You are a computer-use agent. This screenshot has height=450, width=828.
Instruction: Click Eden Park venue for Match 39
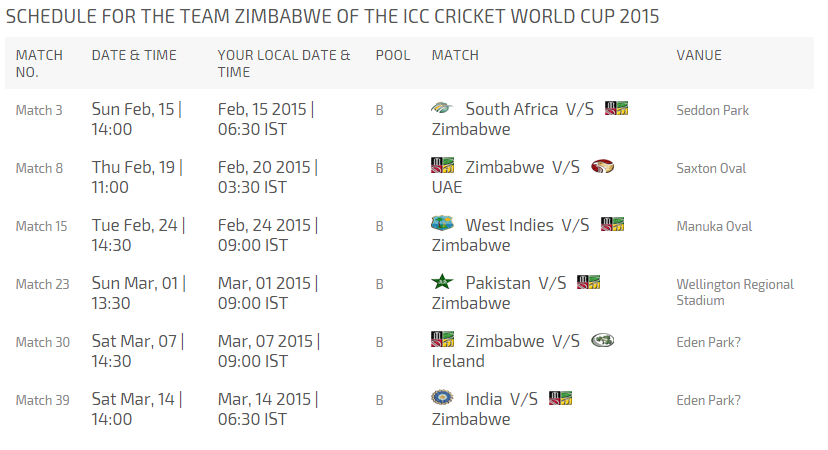[x=708, y=400]
